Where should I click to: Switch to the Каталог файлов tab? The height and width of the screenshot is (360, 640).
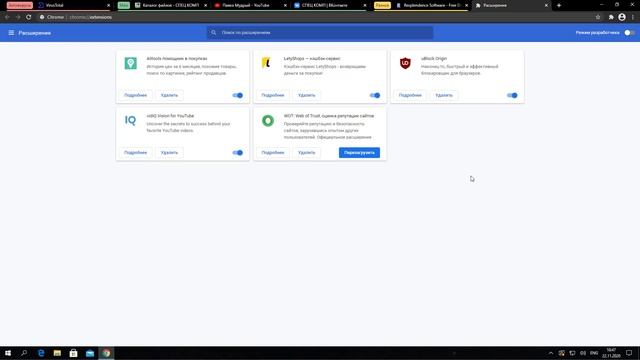171,5
